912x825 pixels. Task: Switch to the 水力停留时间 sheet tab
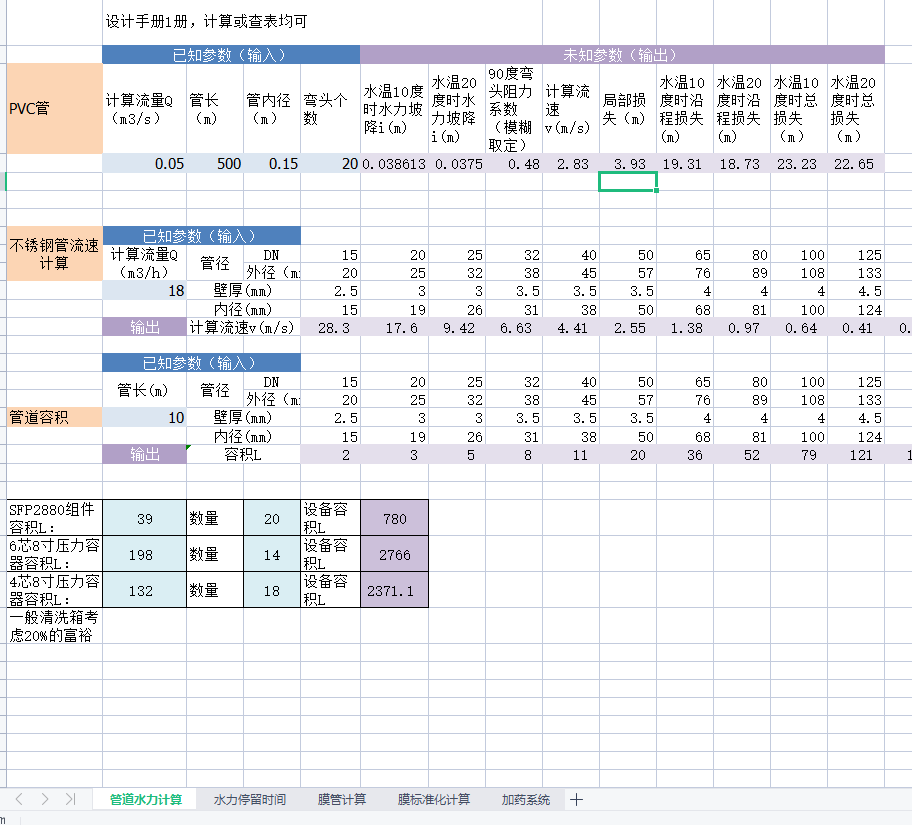(250, 799)
